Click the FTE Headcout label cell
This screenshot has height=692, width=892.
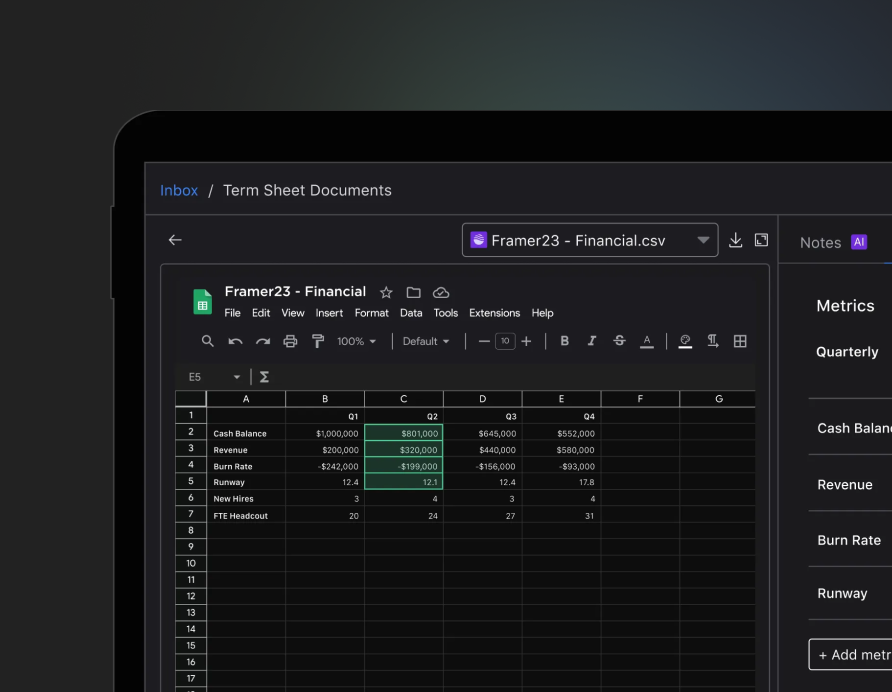click(x=246, y=516)
